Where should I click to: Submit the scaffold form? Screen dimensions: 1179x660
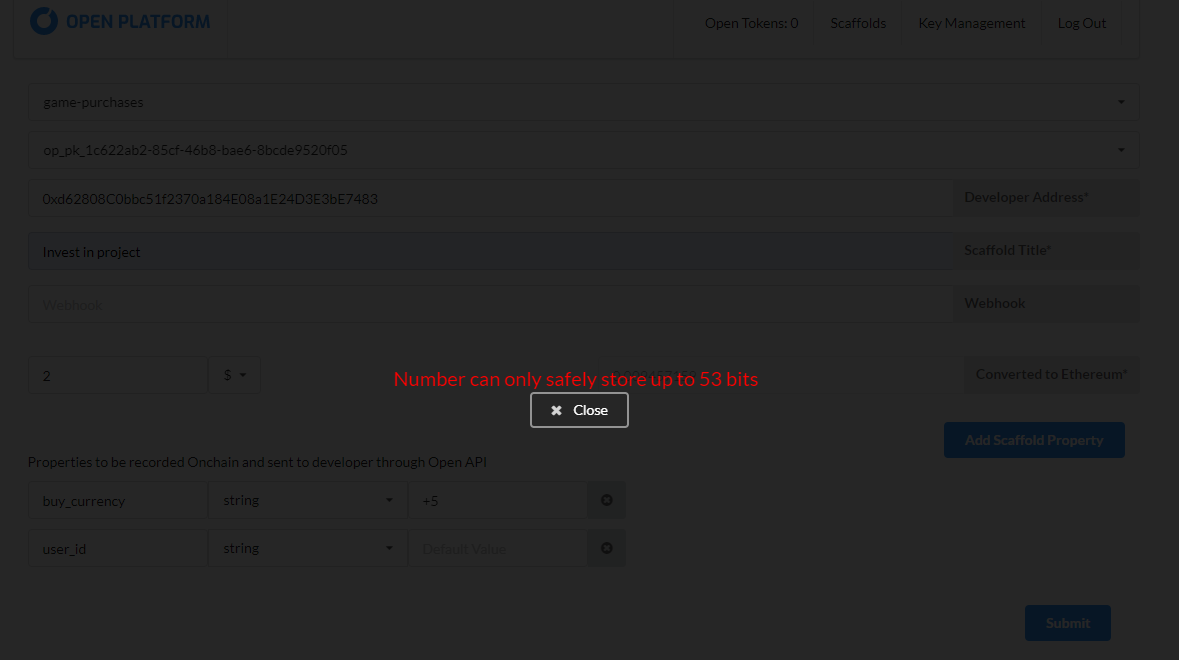pos(1067,622)
